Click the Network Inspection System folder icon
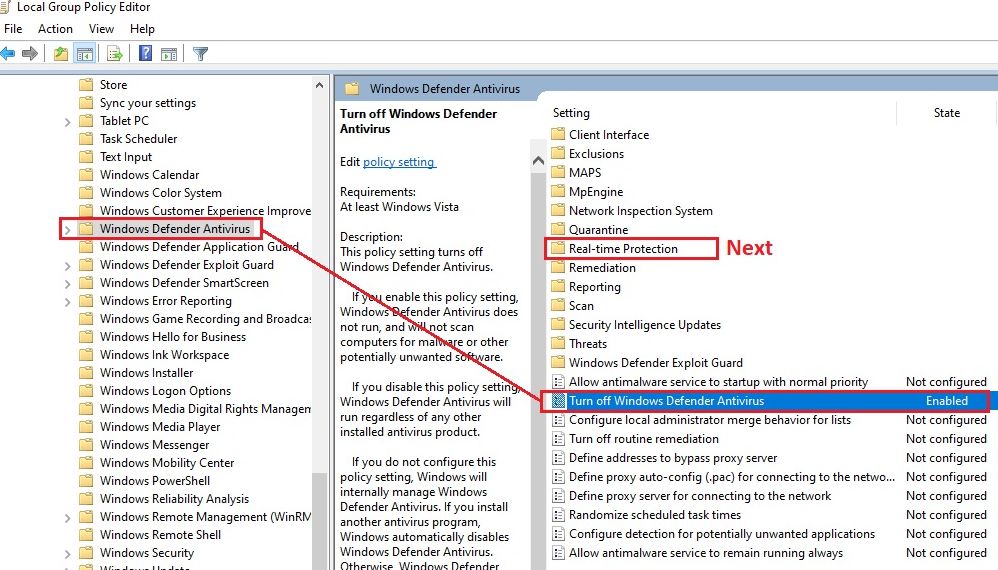998x570 pixels. click(x=558, y=211)
